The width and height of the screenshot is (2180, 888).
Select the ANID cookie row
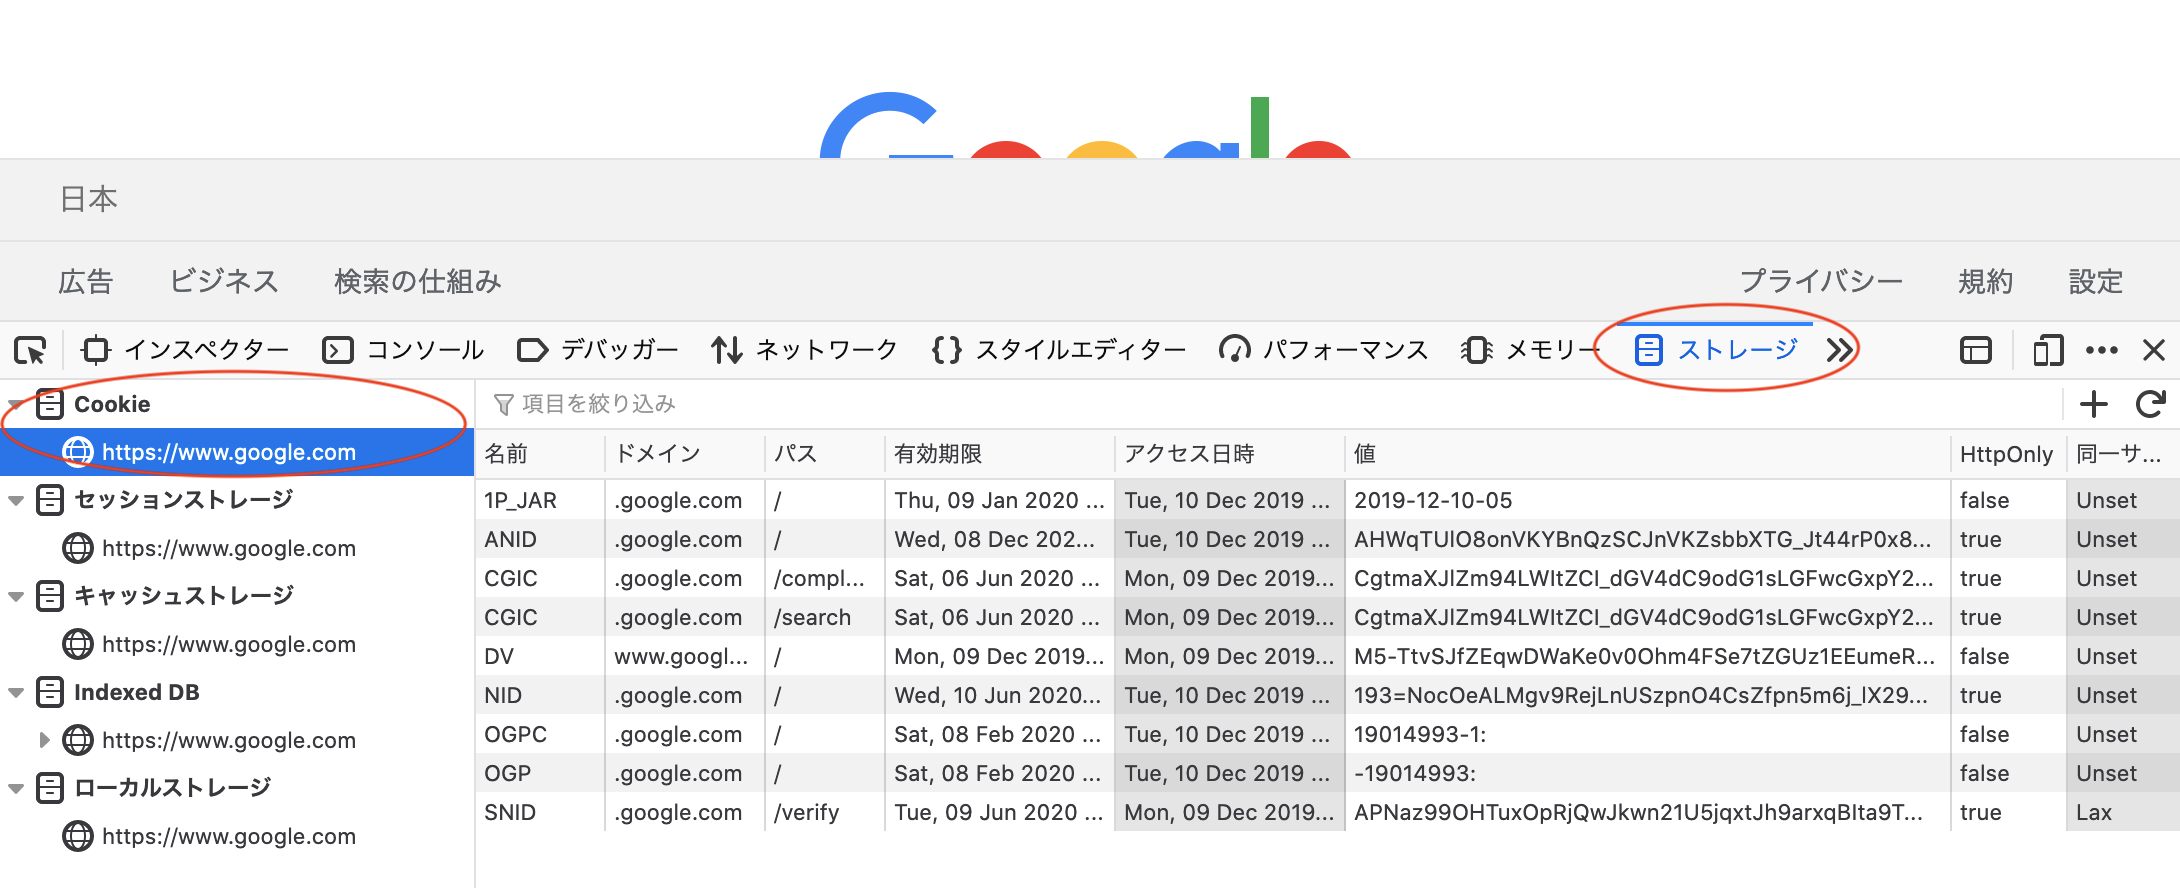(1327, 539)
